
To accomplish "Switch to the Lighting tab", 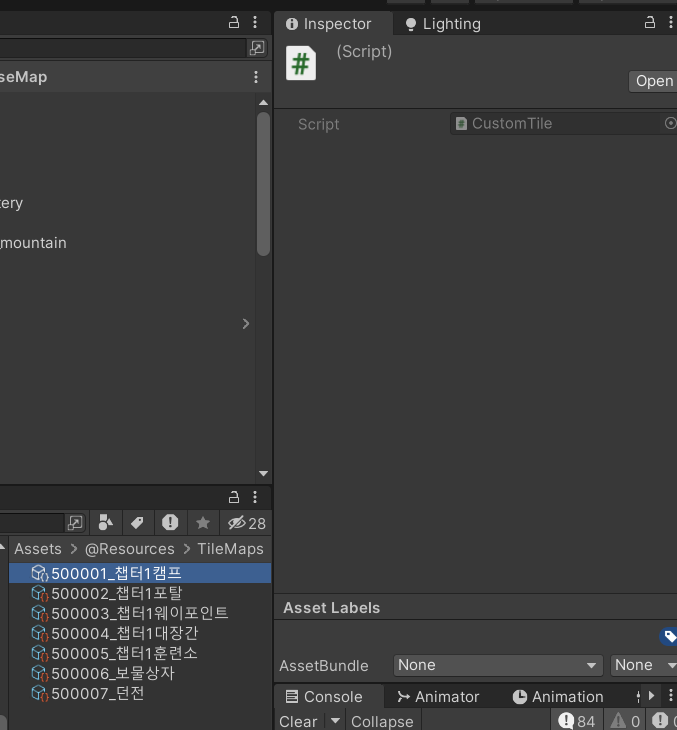I will [443, 24].
